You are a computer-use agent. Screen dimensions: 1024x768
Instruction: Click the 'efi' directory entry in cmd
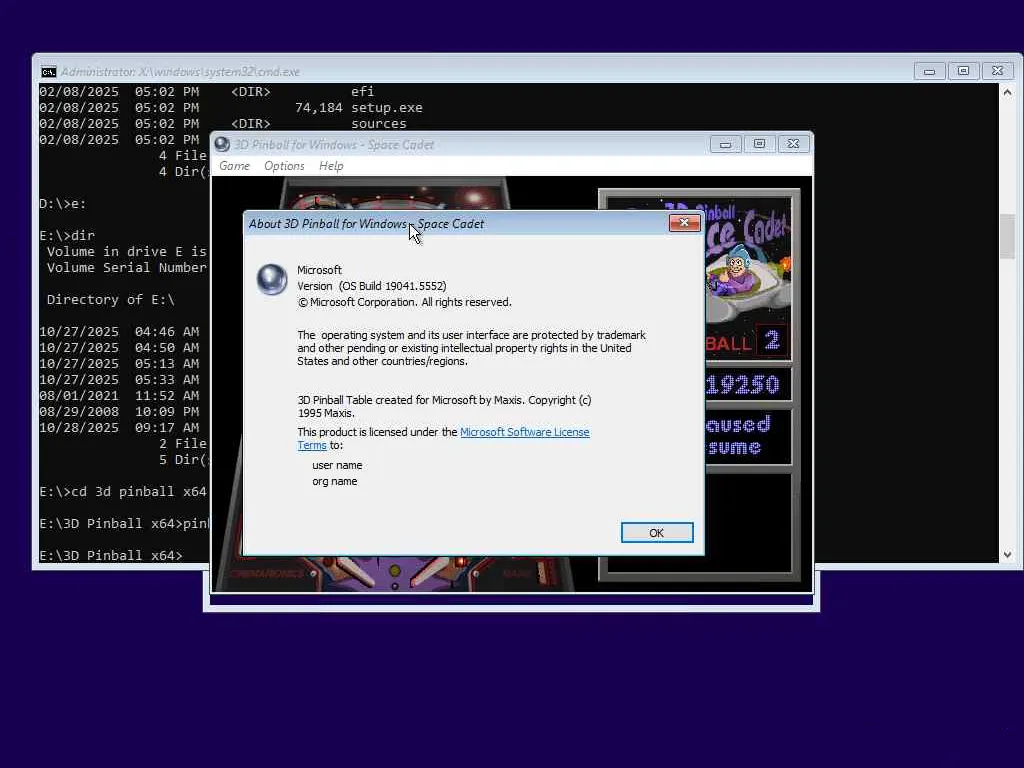pos(362,91)
